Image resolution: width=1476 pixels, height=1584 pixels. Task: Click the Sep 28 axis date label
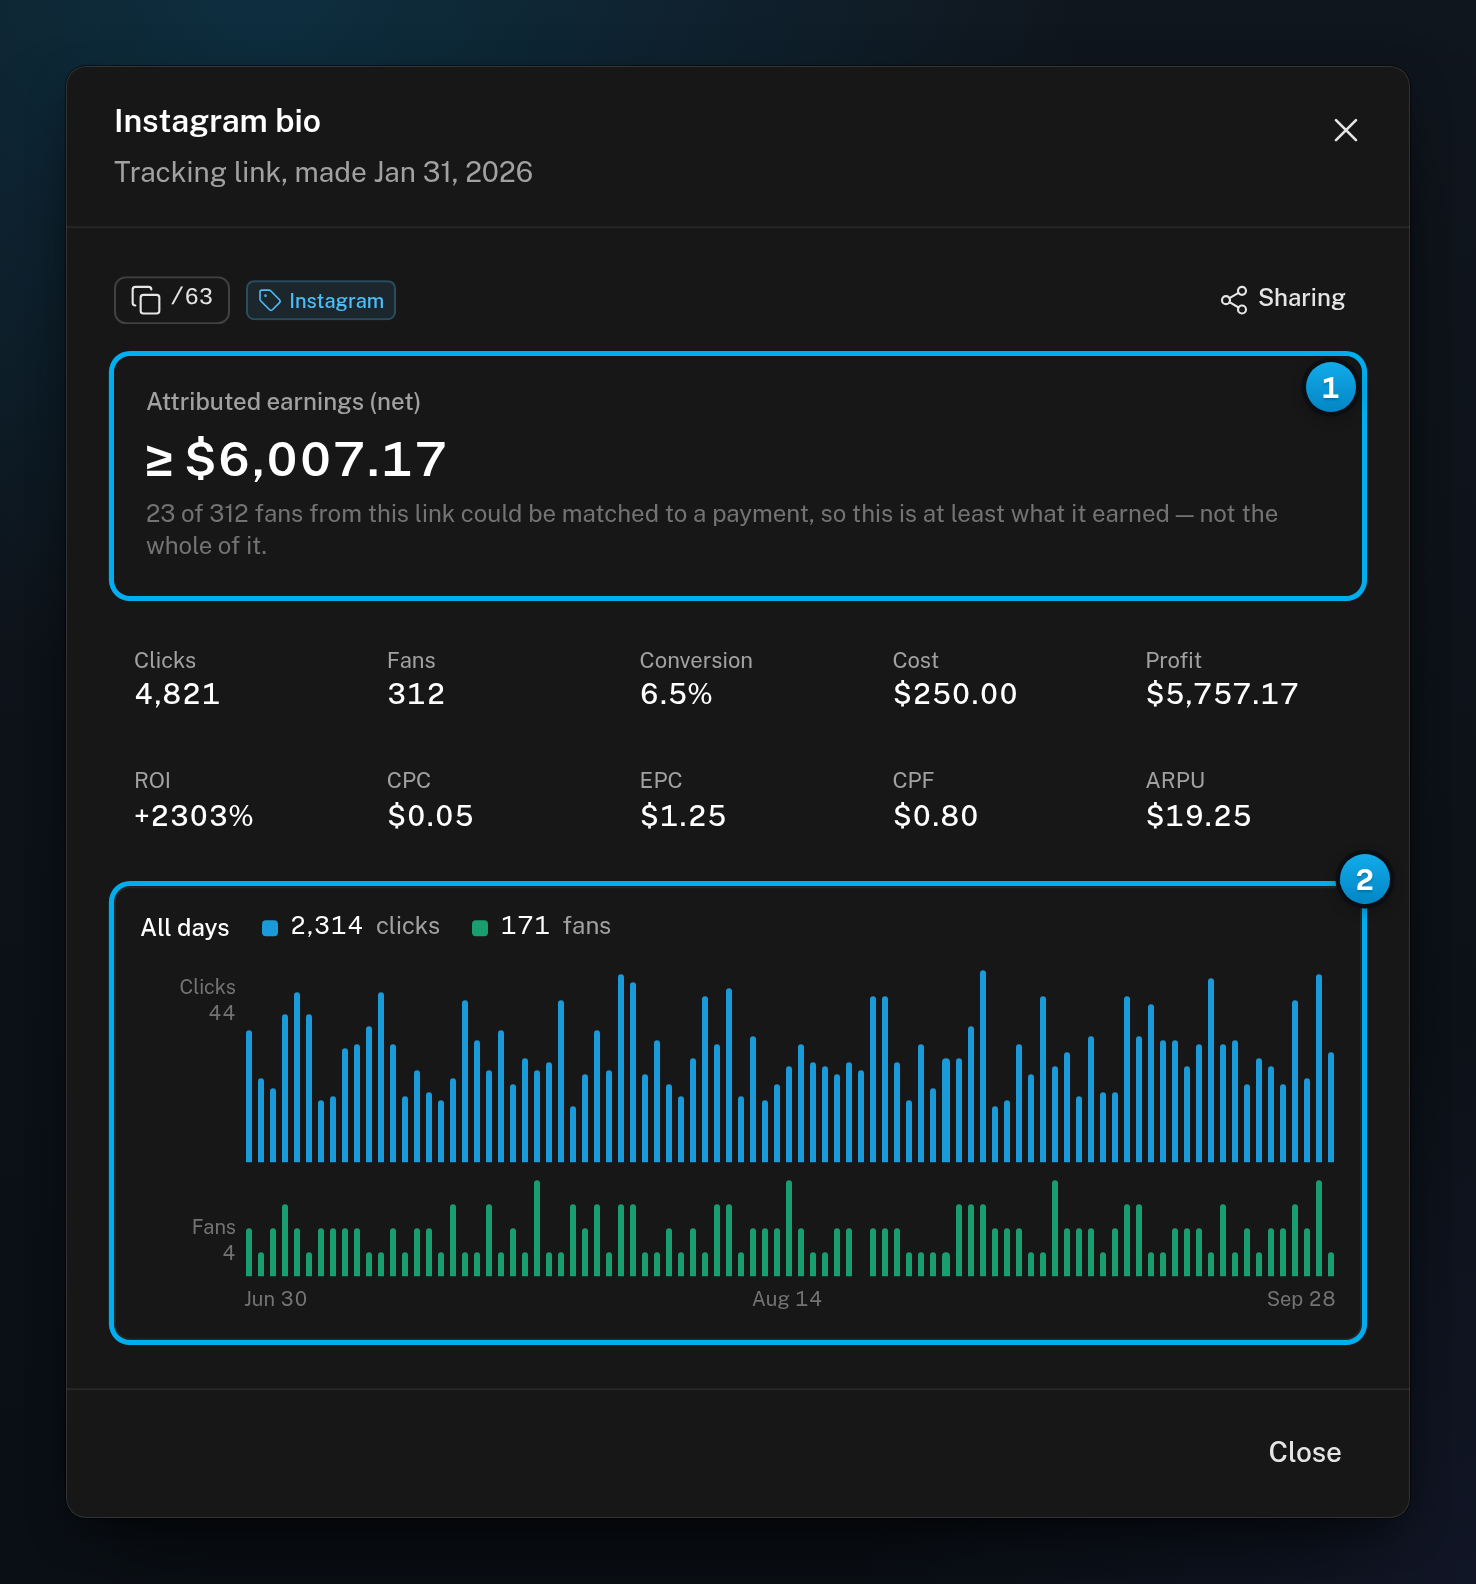tap(1300, 1299)
